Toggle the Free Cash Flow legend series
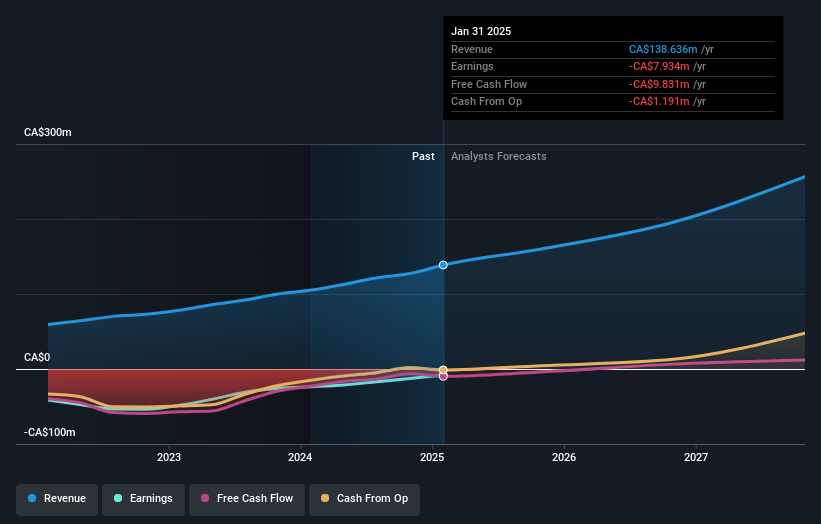821x524 pixels. (247, 499)
